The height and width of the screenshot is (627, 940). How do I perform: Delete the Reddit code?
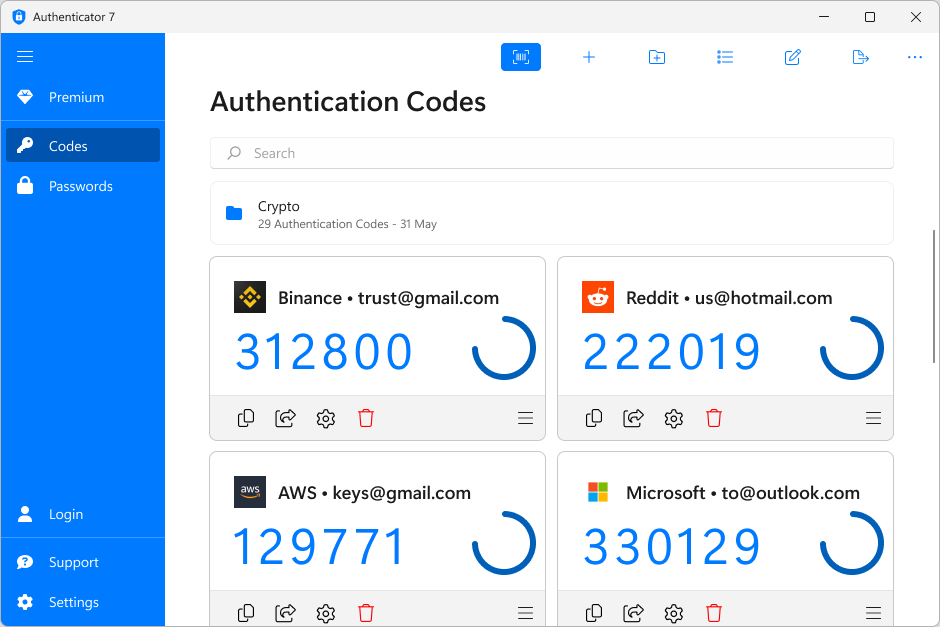(713, 418)
